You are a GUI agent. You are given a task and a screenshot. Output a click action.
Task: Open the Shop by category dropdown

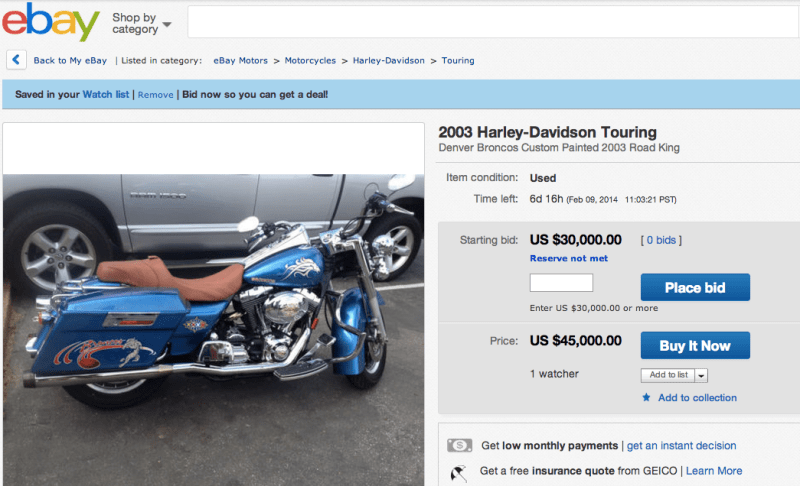(x=141, y=23)
